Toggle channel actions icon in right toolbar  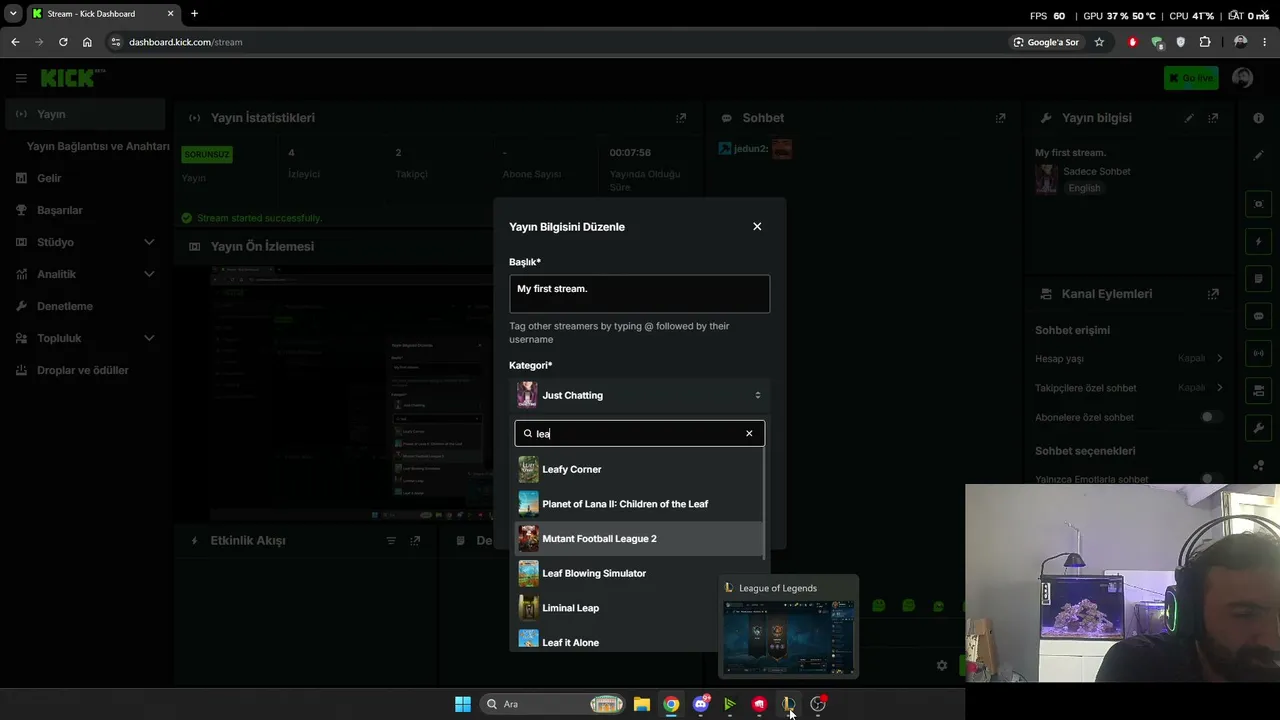point(1259,390)
